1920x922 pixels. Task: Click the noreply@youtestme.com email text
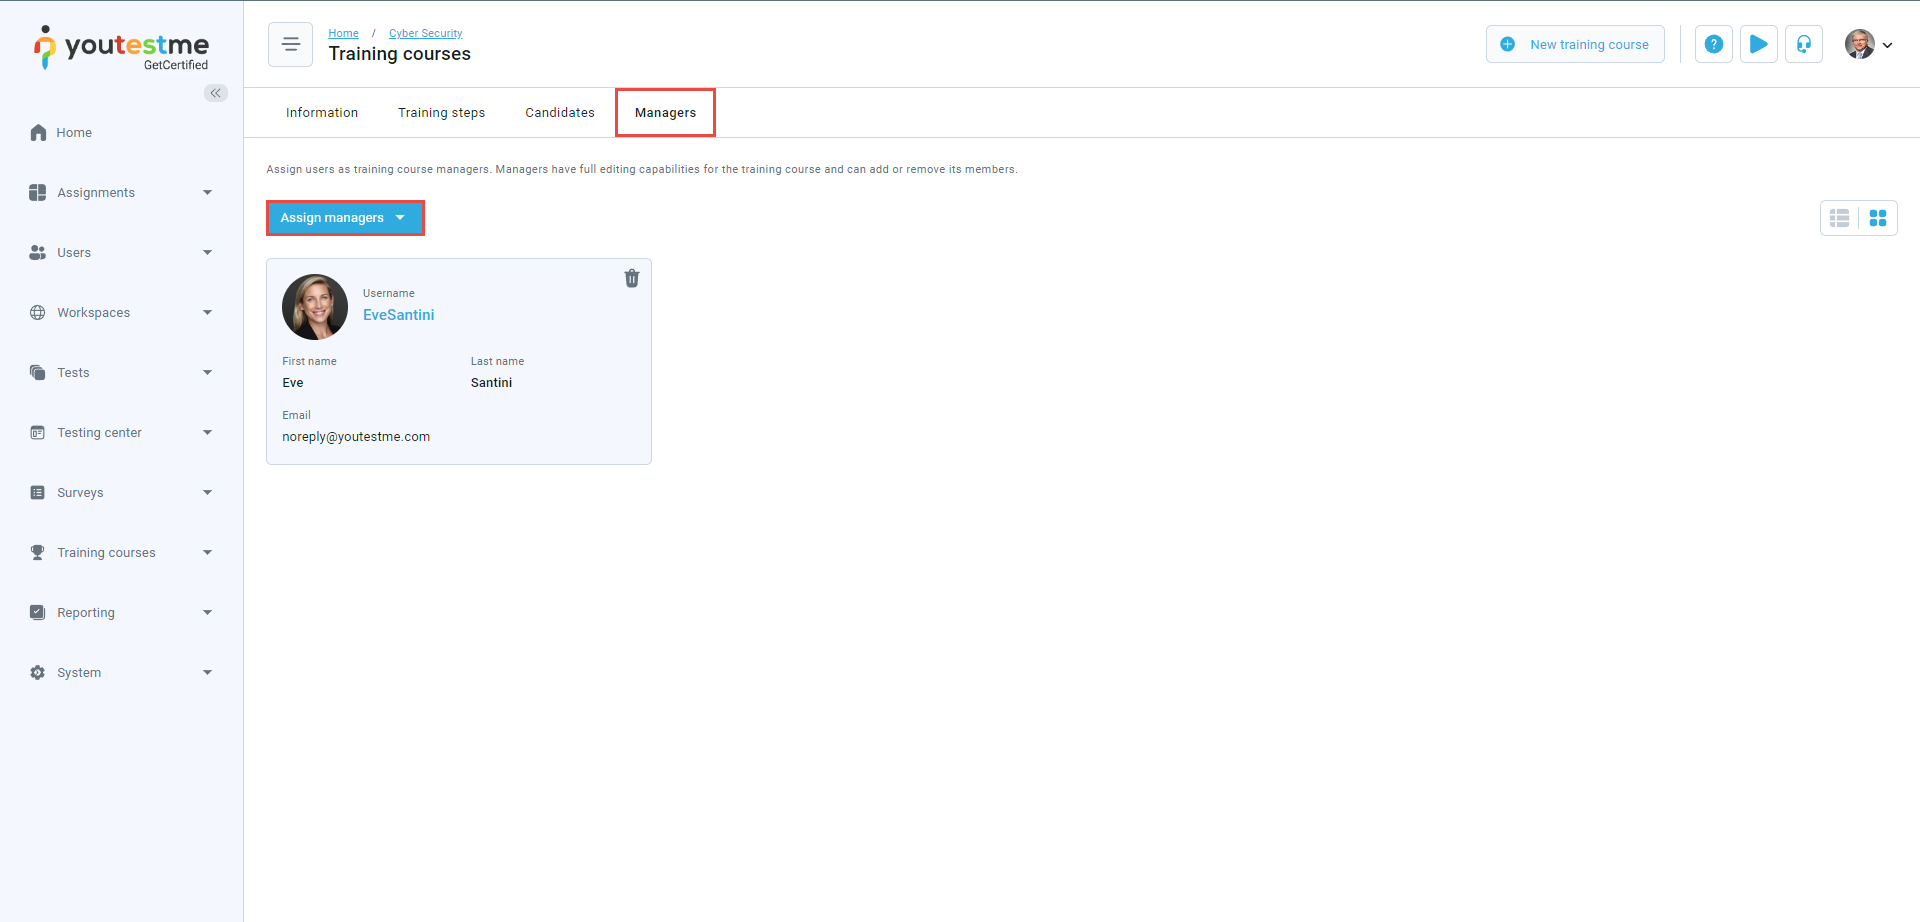(356, 437)
